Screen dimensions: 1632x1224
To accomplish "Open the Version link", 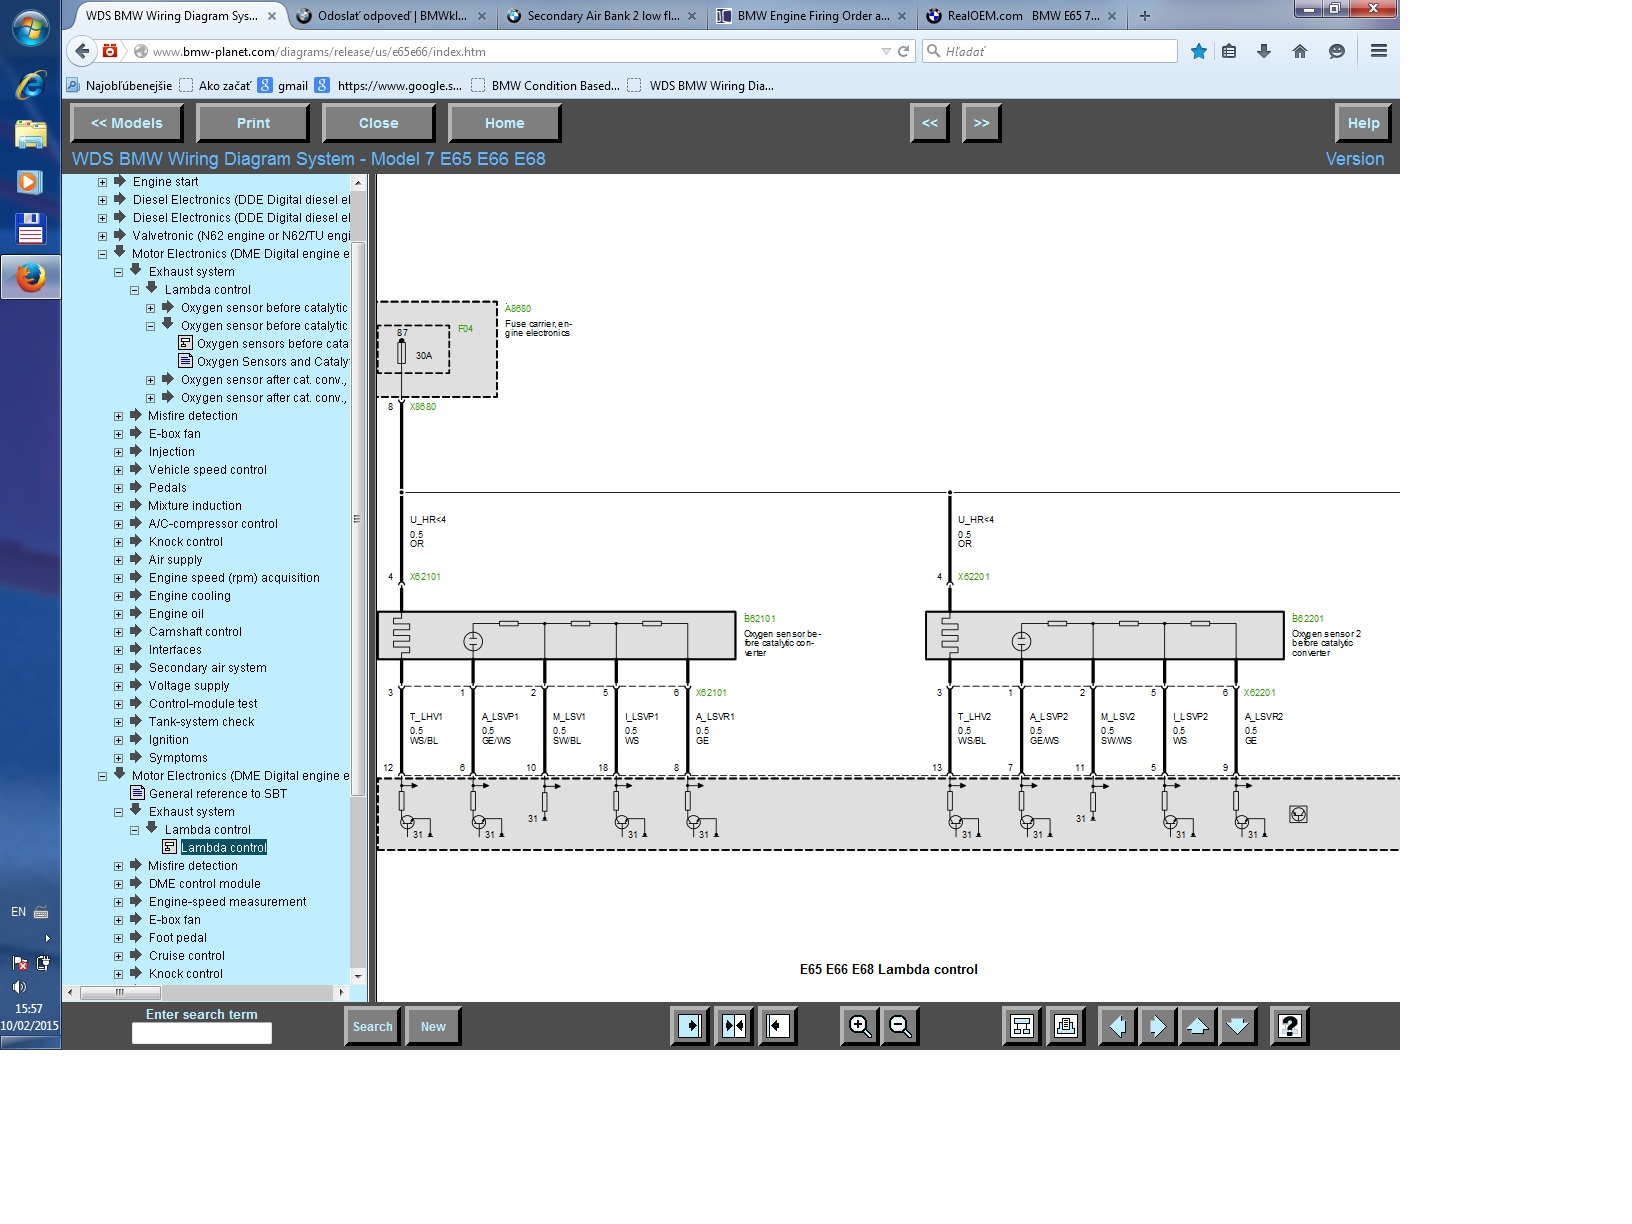I will pyautogui.click(x=1354, y=159).
